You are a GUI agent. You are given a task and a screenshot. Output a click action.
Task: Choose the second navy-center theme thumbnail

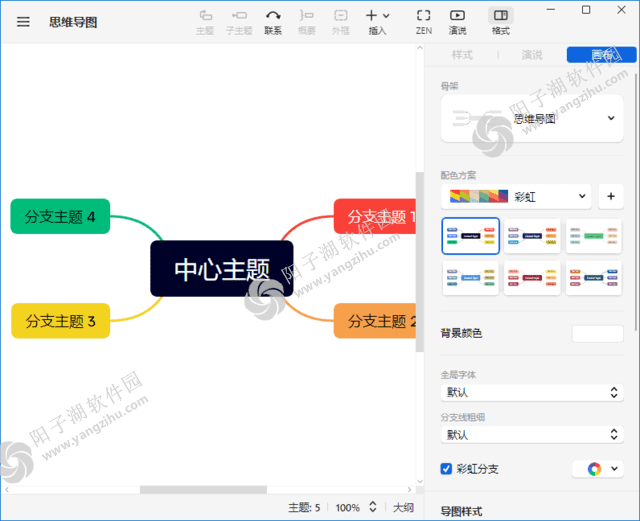(532, 236)
